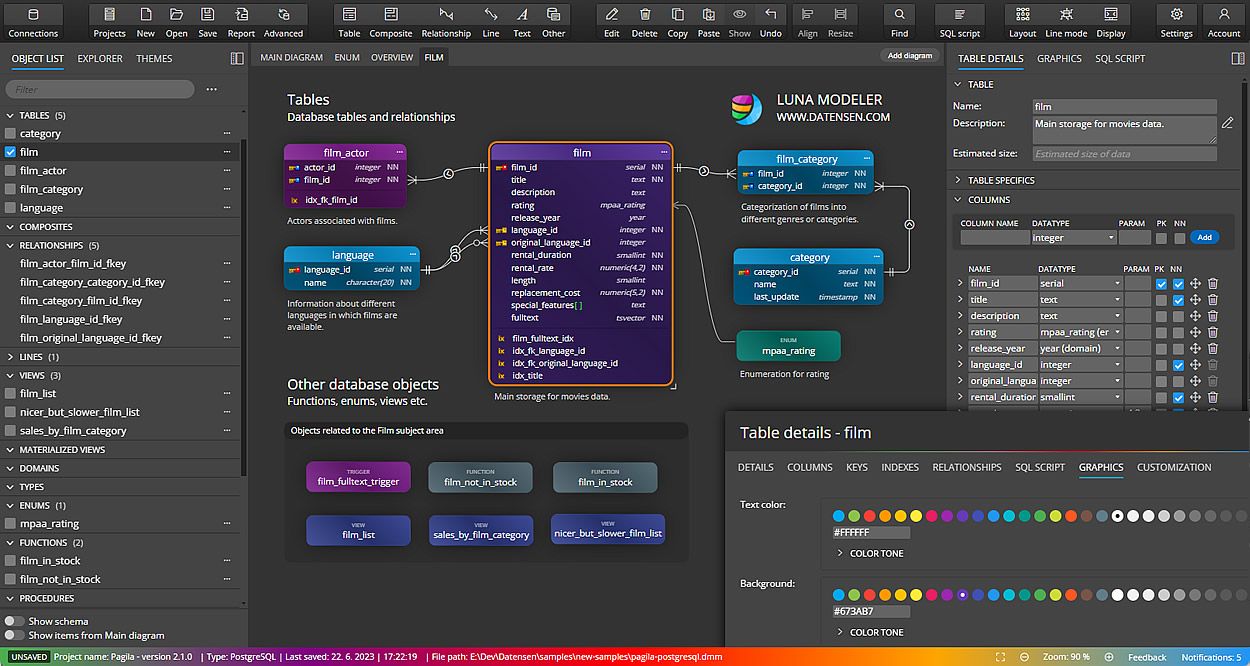Viewport: 1250px width, 666px height.
Task: Switch to the FILM diagram tab
Action: (x=432, y=57)
